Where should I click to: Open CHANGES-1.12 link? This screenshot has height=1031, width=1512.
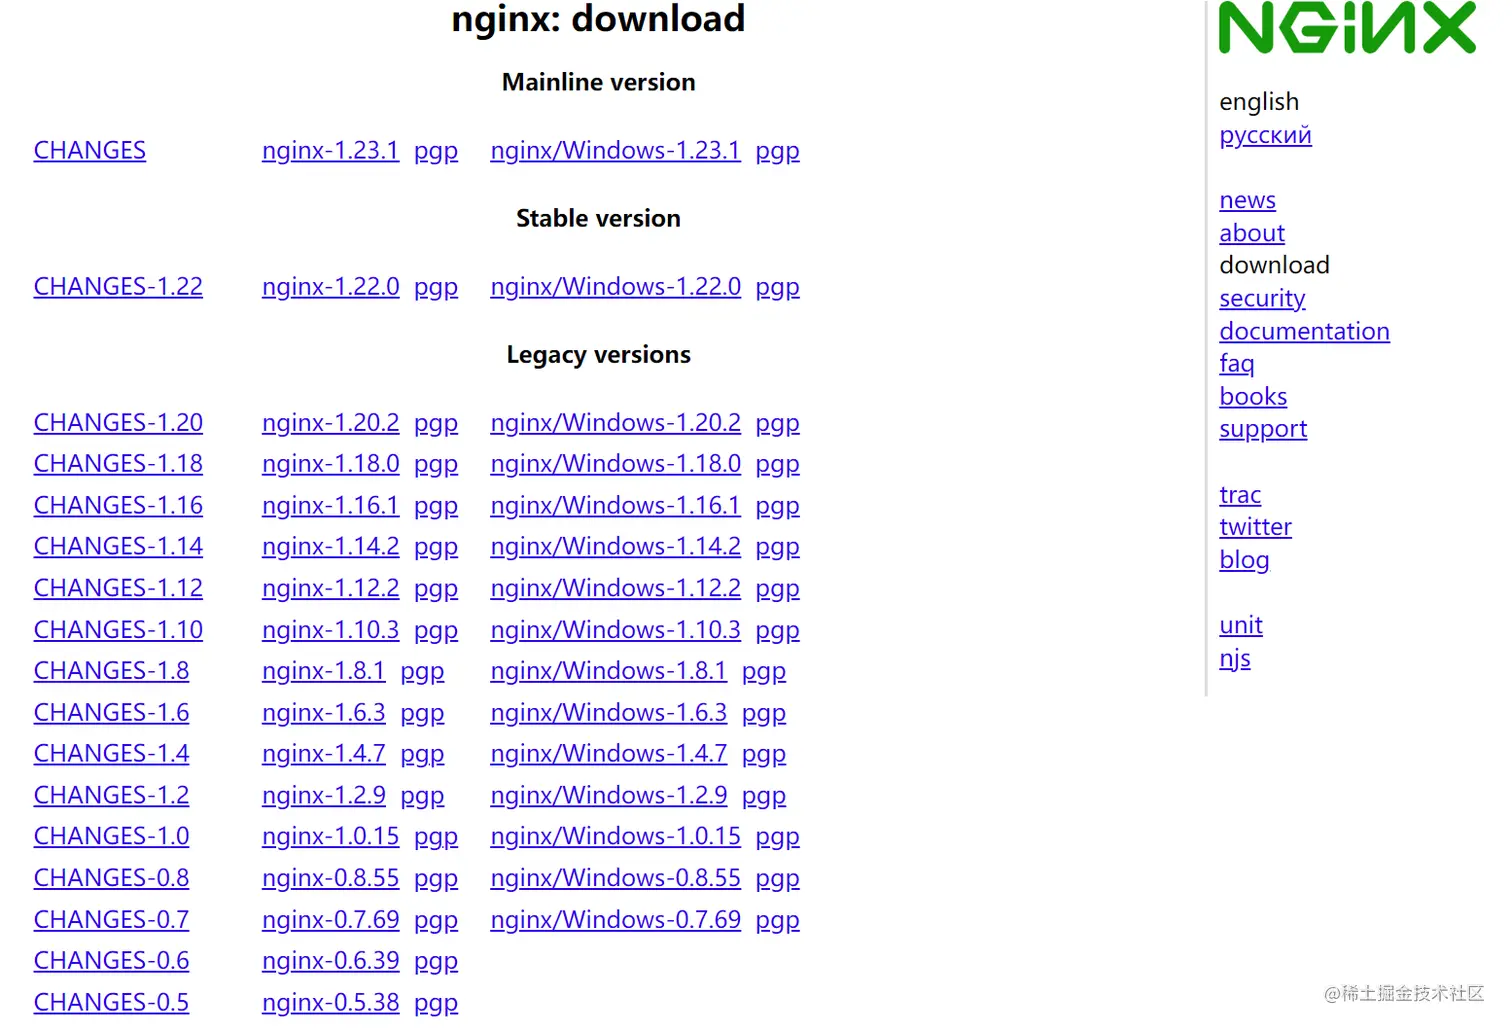pos(118,589)
